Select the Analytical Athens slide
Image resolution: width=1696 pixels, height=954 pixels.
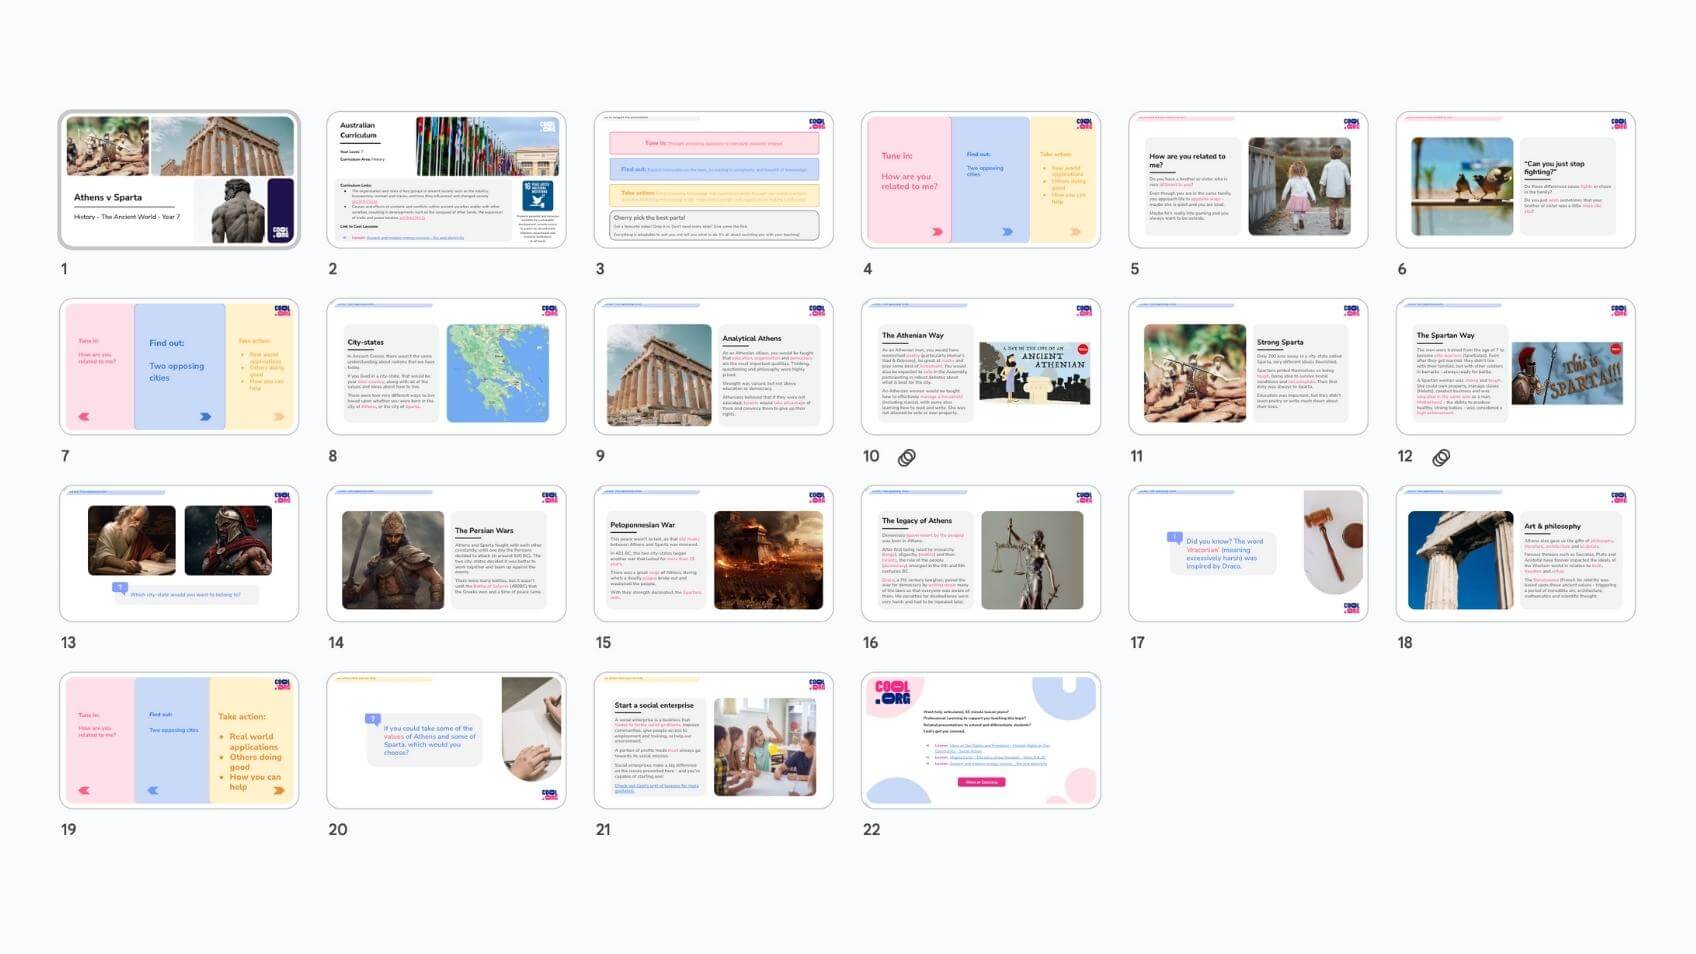713,367
